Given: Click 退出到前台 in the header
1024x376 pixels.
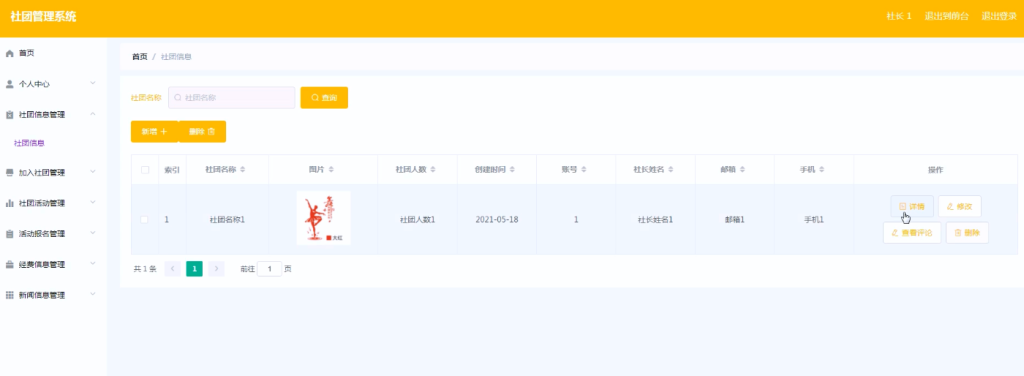Looking at the screenshot, I should coord(946,16).
